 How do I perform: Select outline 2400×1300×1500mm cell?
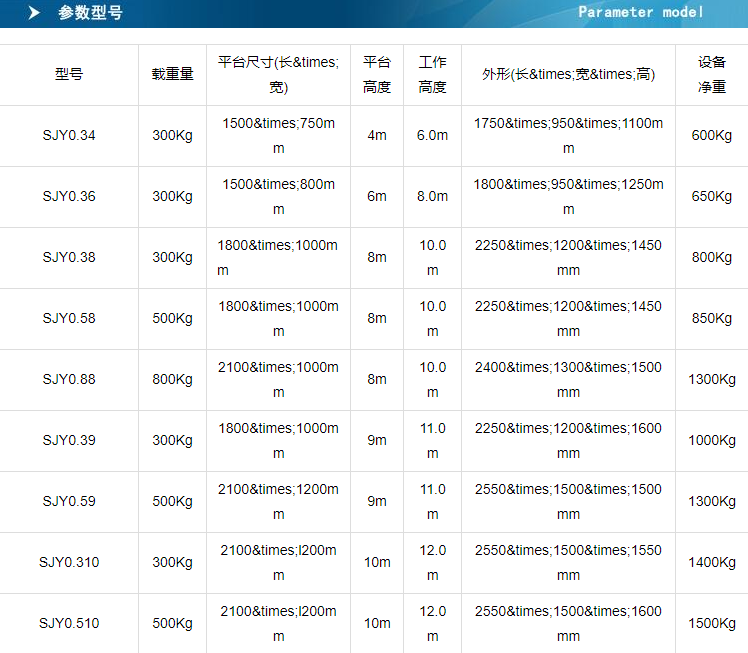click(x=569, y=380)
